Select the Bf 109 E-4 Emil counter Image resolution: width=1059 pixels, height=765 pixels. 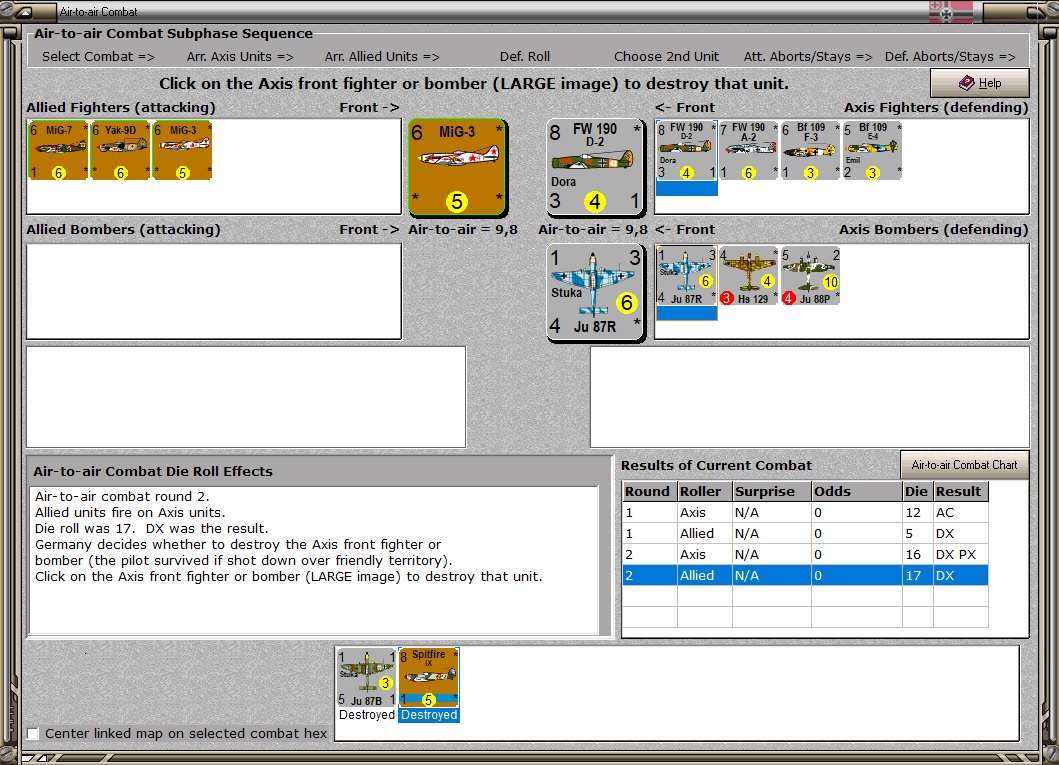[x=873, y=151]
